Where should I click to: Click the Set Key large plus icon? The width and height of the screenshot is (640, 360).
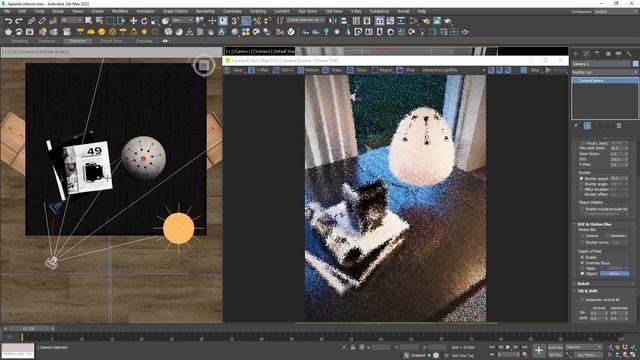[539, 350]
